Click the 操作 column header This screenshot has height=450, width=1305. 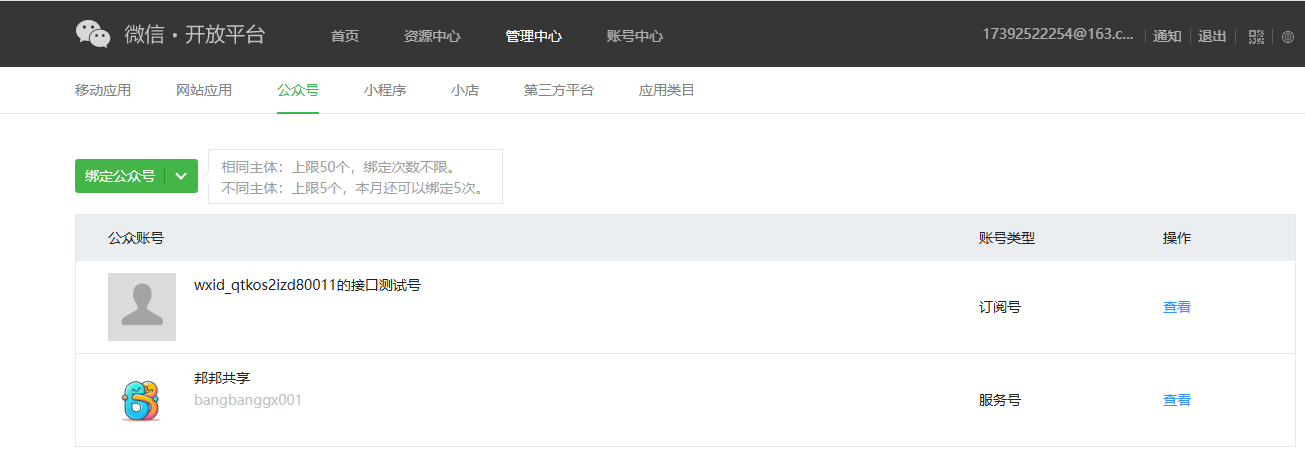[x=1177, y=238]
